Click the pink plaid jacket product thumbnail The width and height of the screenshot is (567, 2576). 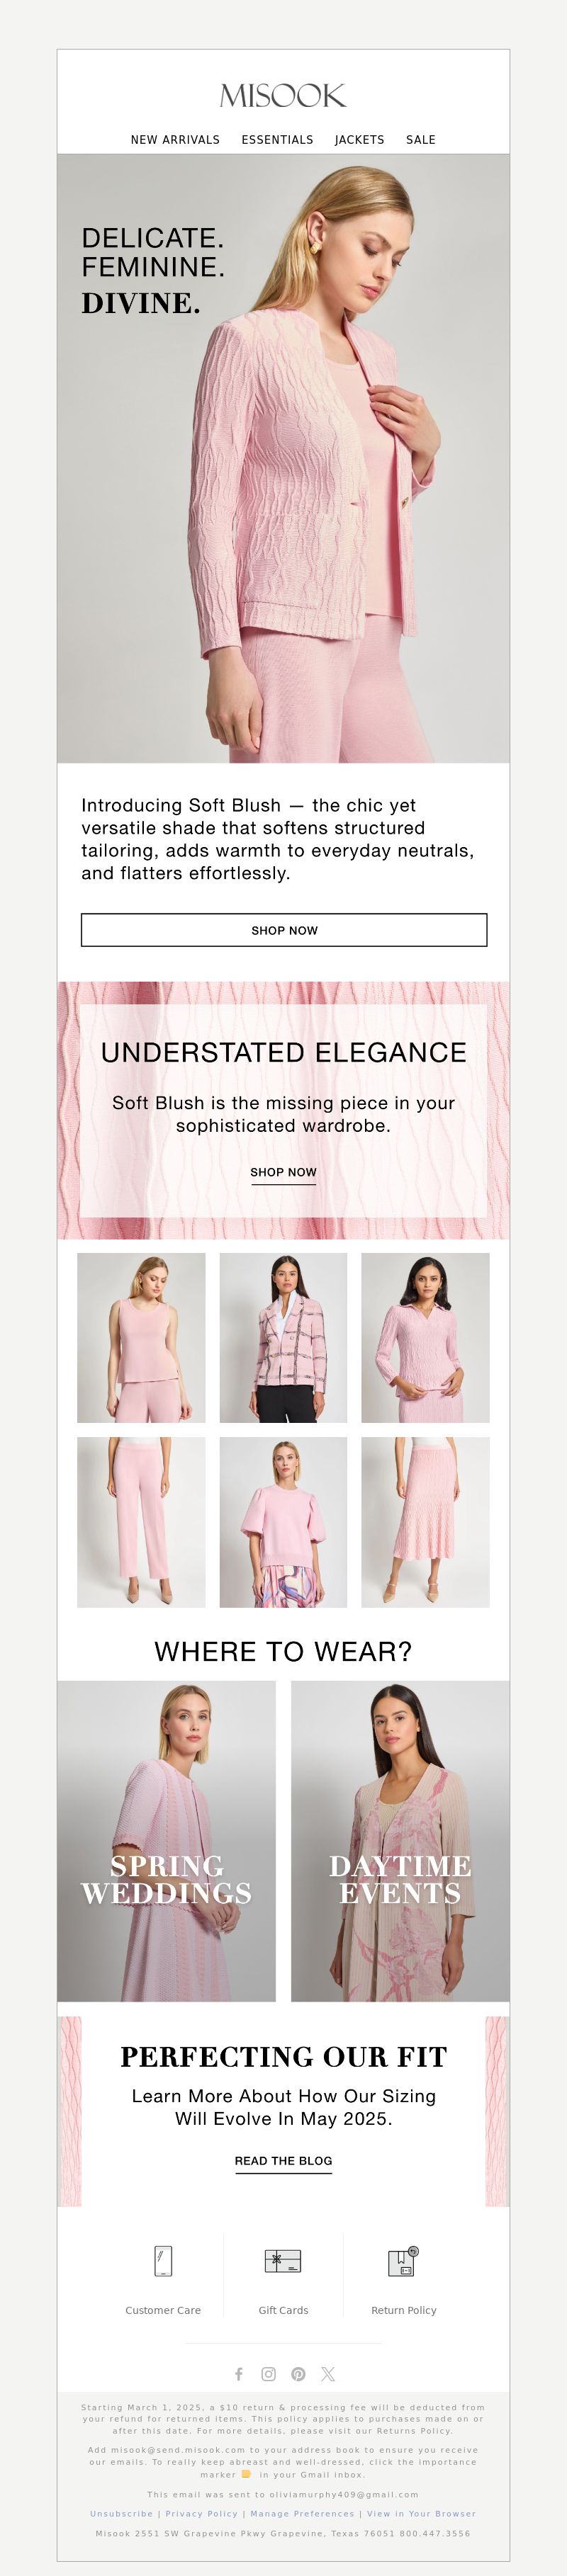tap(283, 1337)
